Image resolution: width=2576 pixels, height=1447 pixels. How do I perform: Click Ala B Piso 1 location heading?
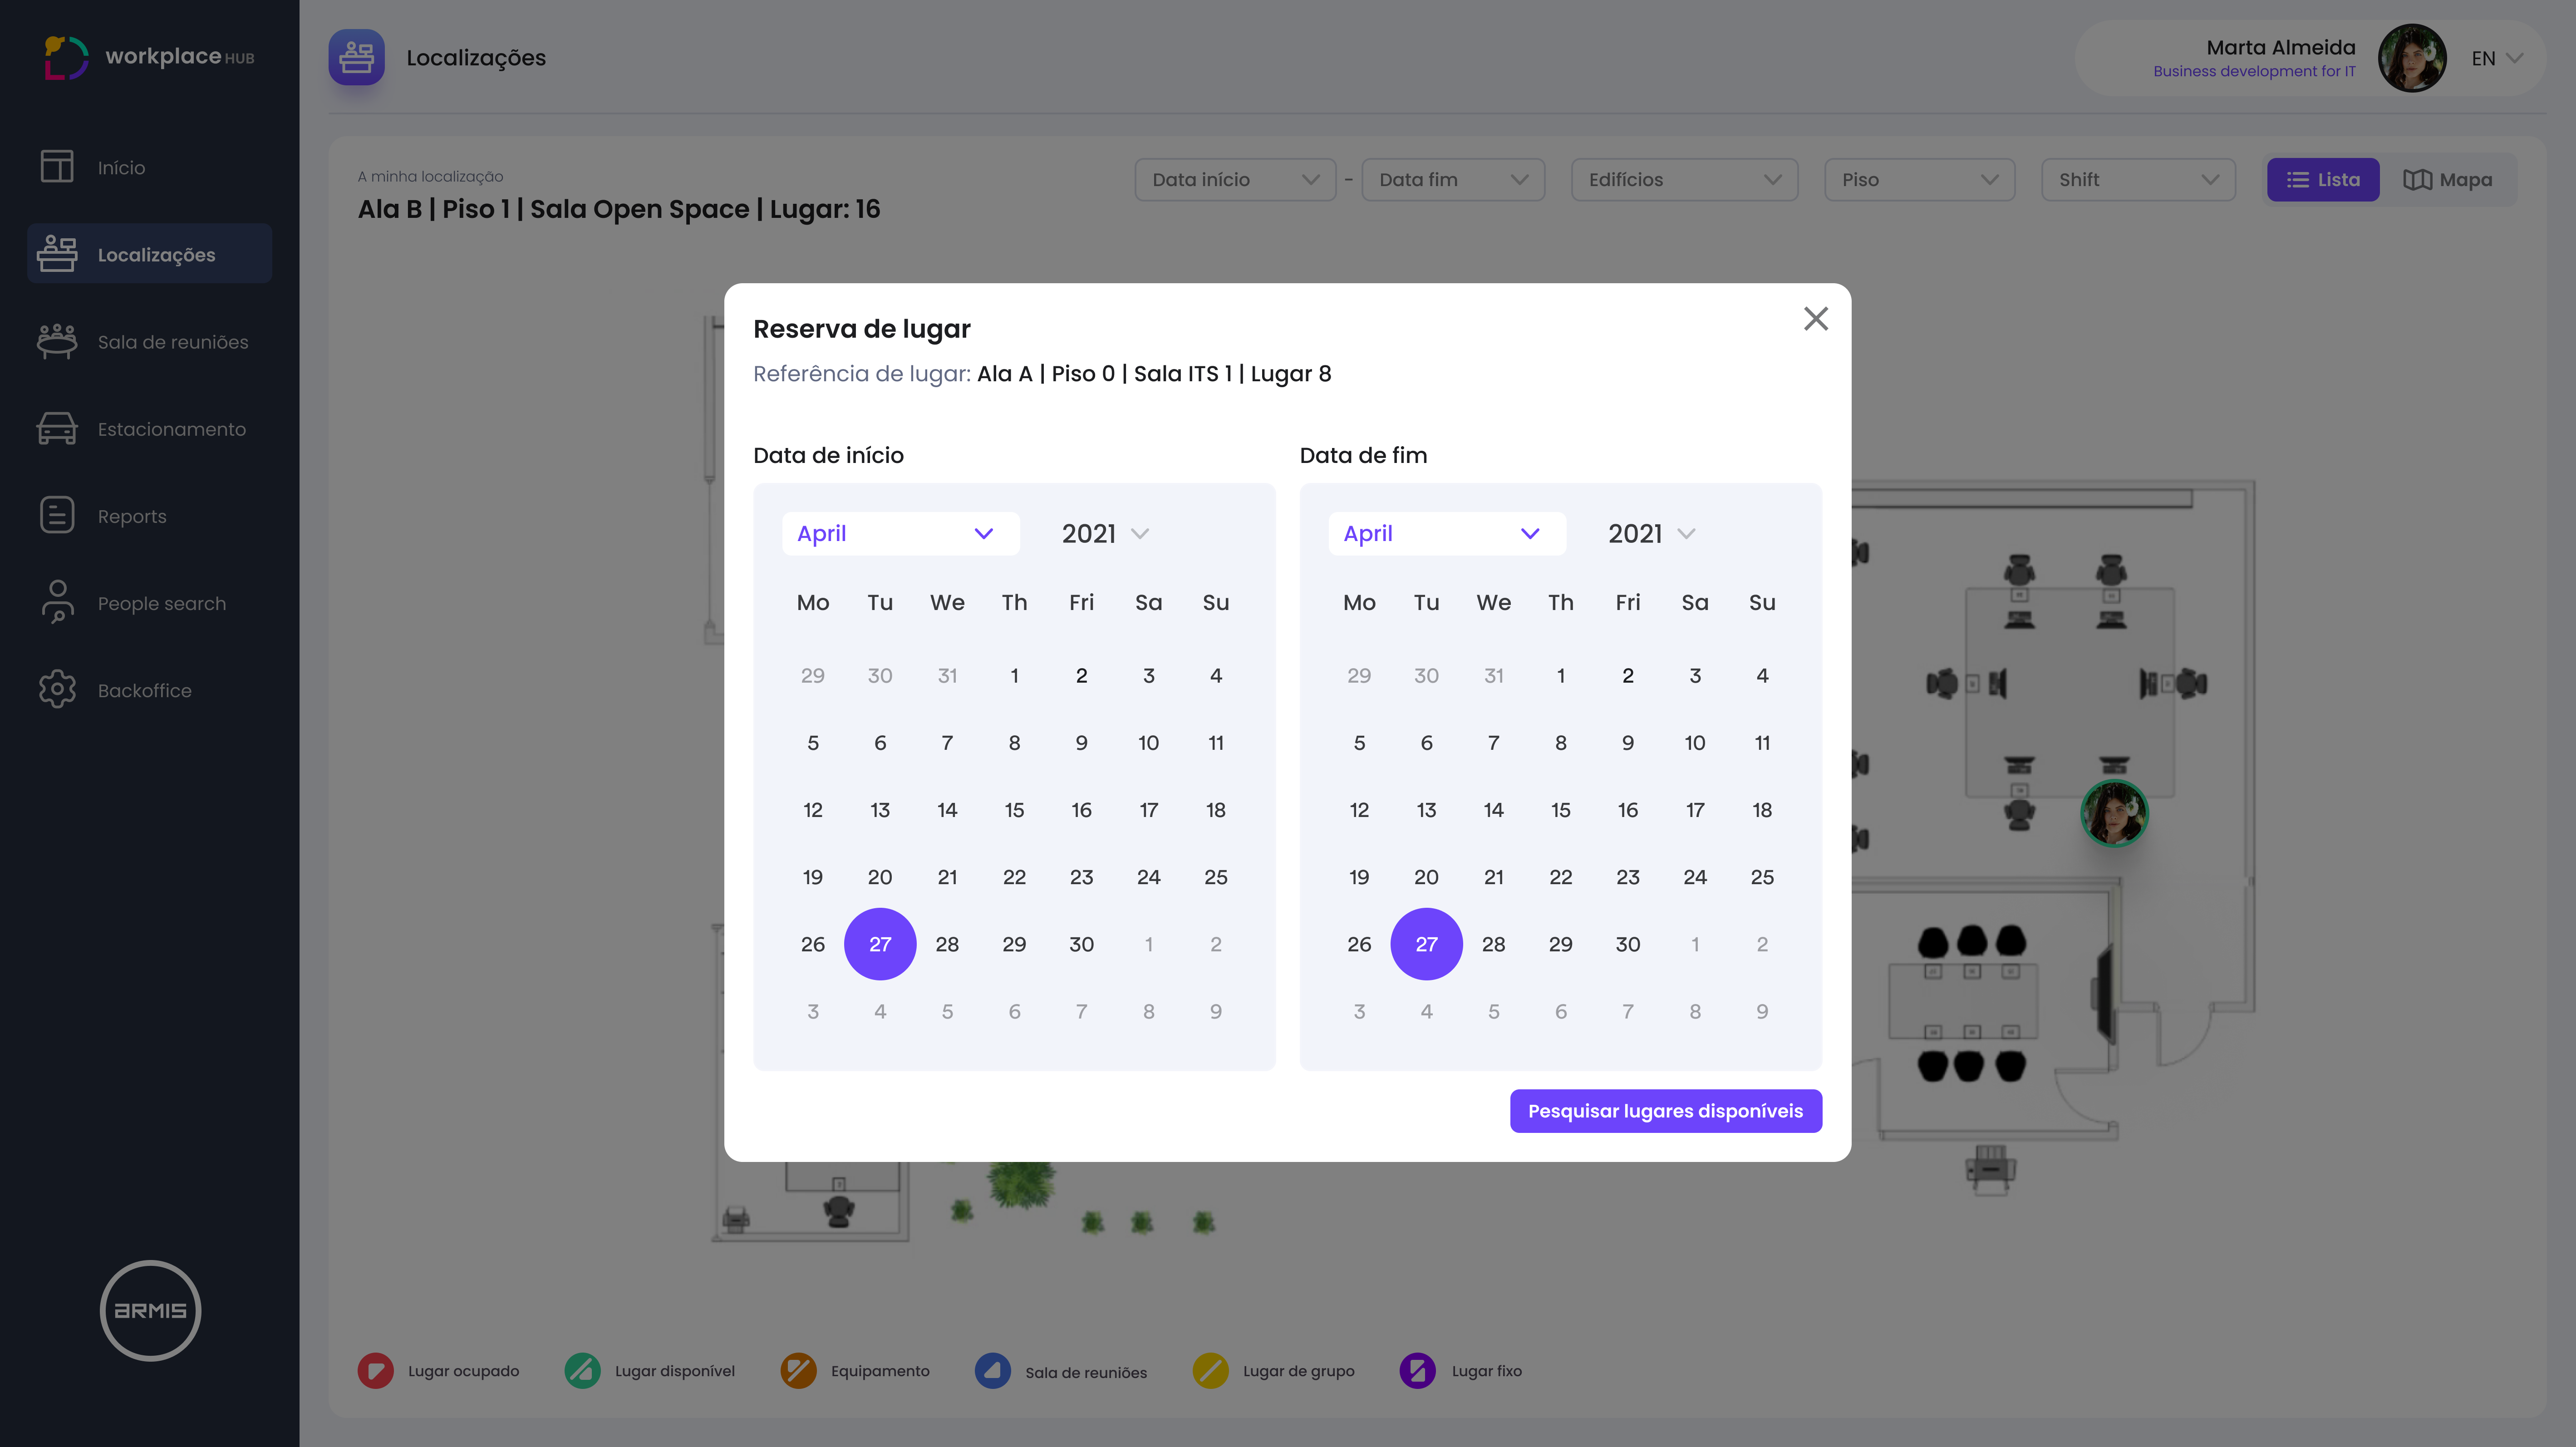click(619, 209)
